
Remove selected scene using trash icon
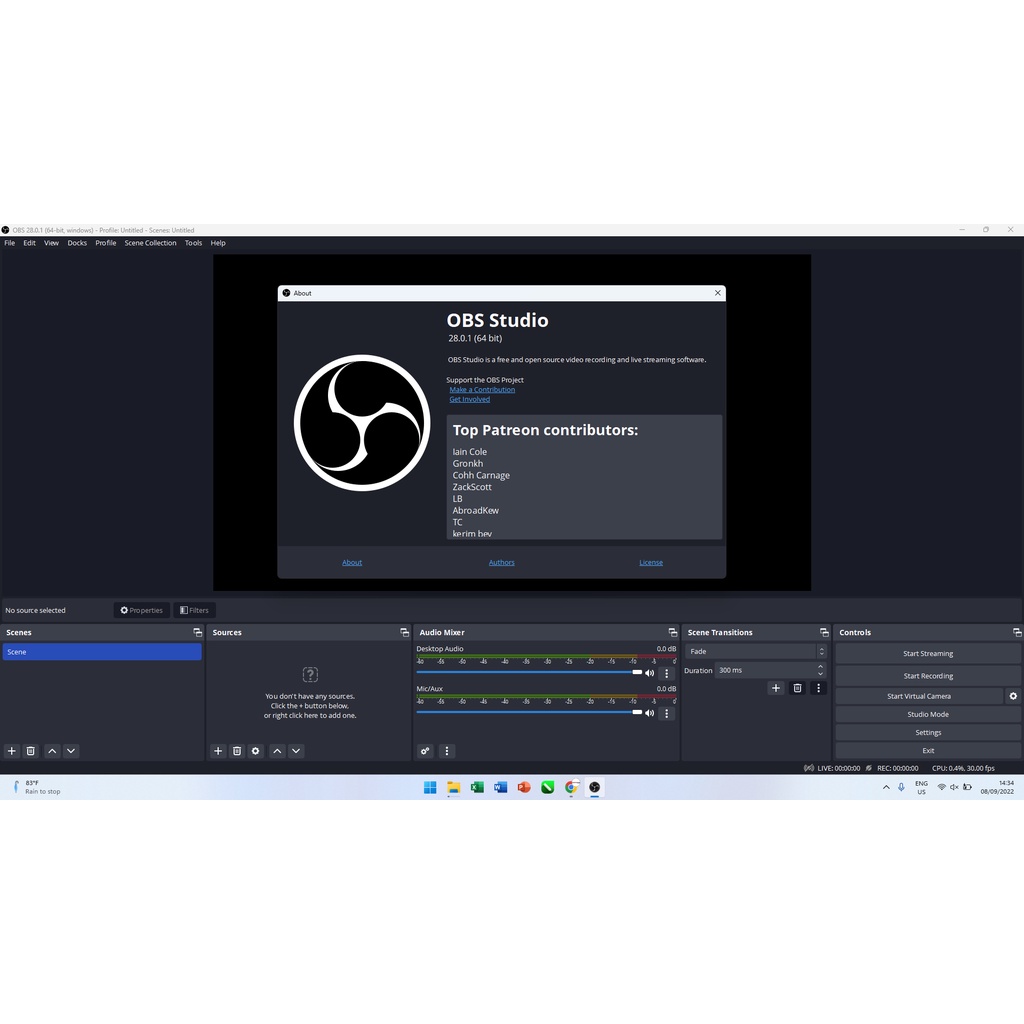tap(31, 751)
